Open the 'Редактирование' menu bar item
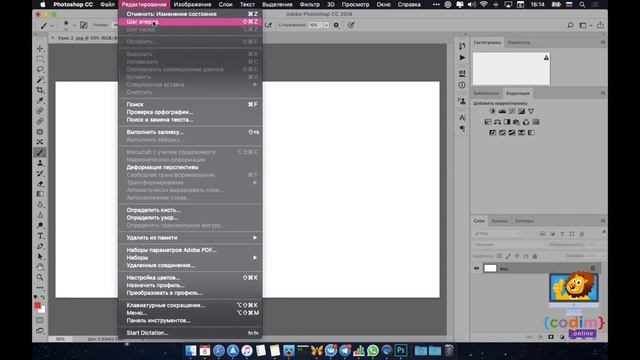Screen dimensions: 640x360 tap(144, 4)
